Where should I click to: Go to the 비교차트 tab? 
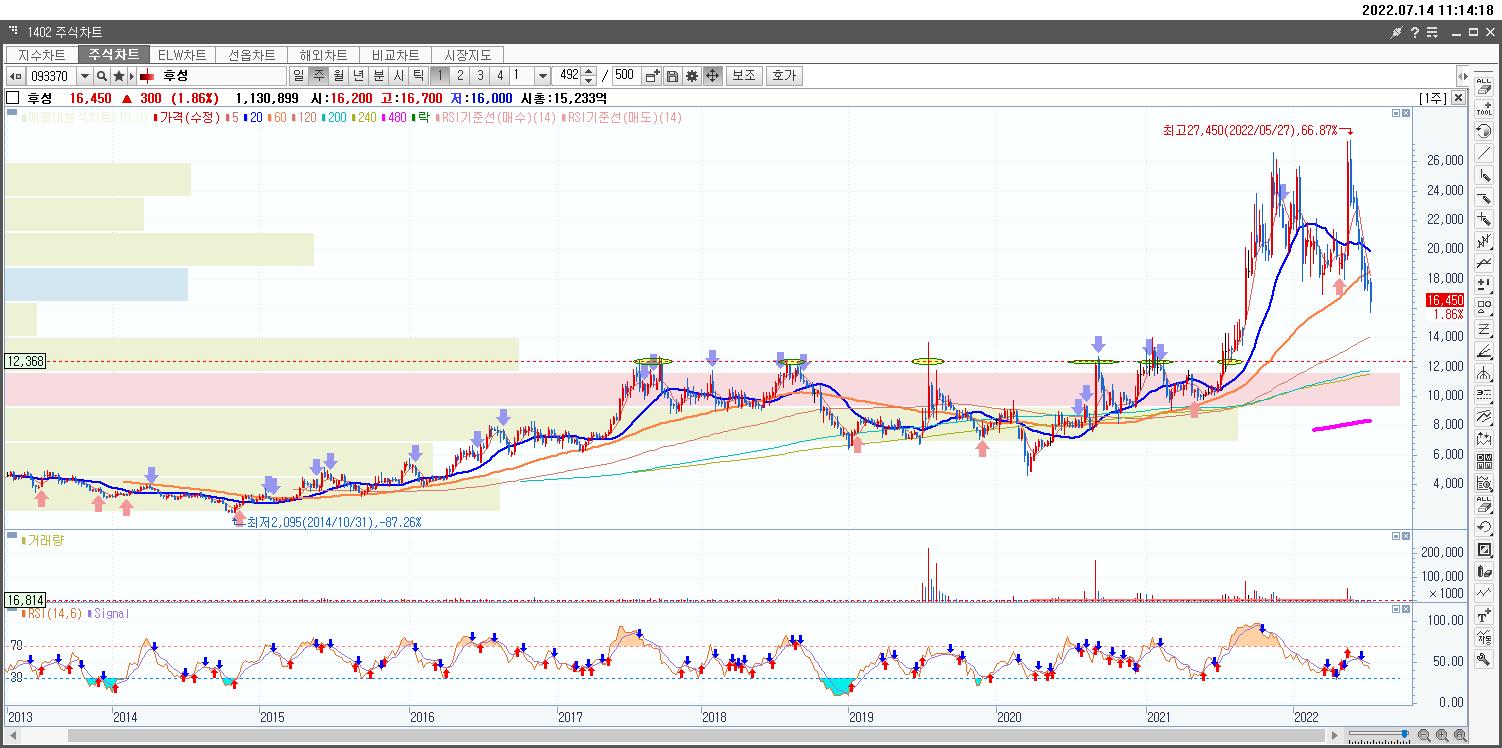click(395, 55)
